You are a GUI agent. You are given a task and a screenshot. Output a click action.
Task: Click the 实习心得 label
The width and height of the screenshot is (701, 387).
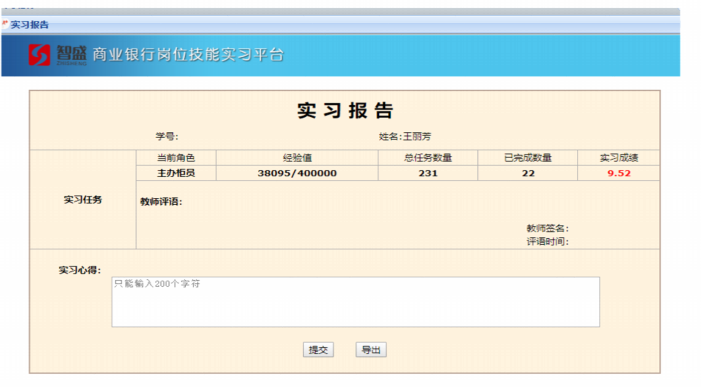tap(80, 270)
